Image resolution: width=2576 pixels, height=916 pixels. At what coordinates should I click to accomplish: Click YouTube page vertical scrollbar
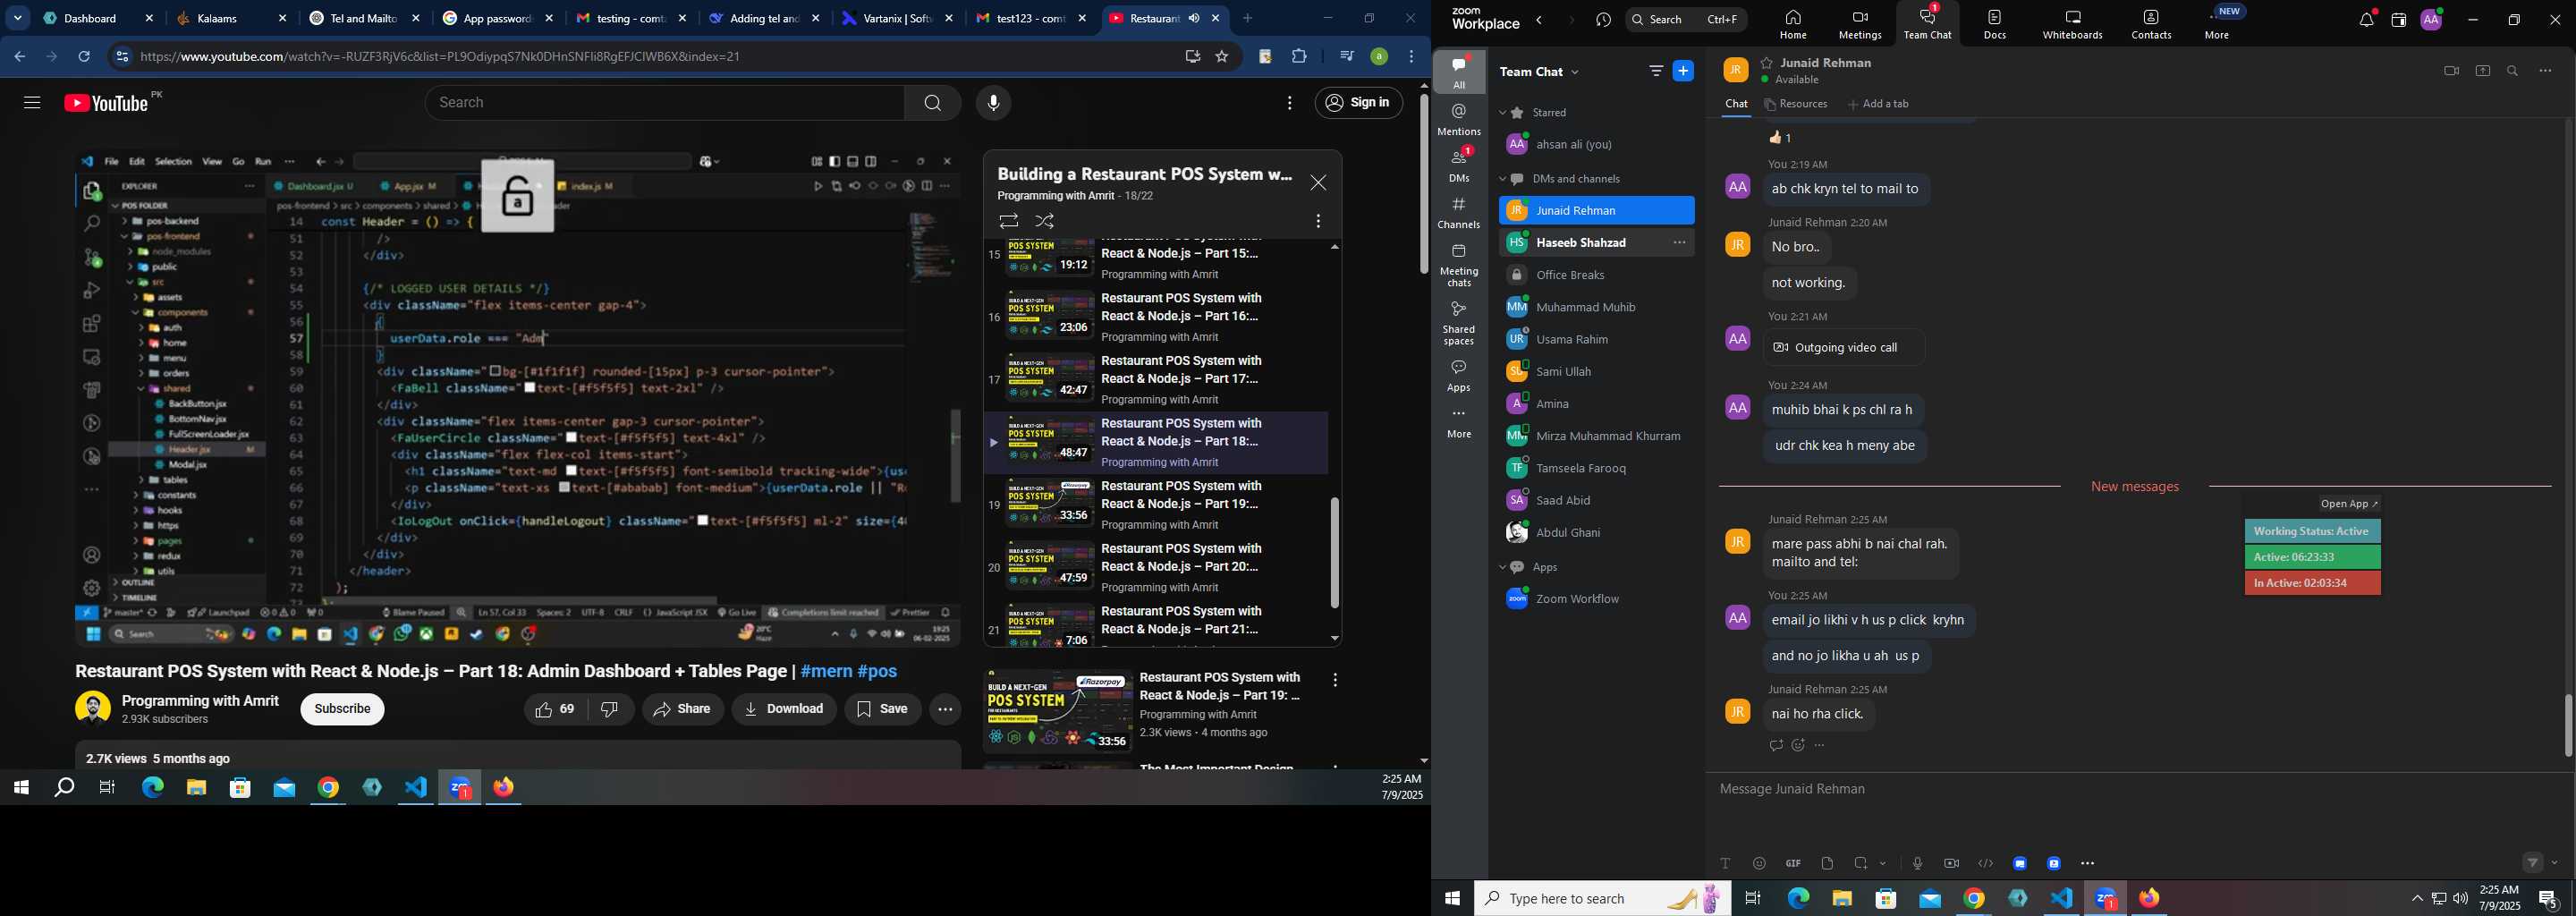1424,183
